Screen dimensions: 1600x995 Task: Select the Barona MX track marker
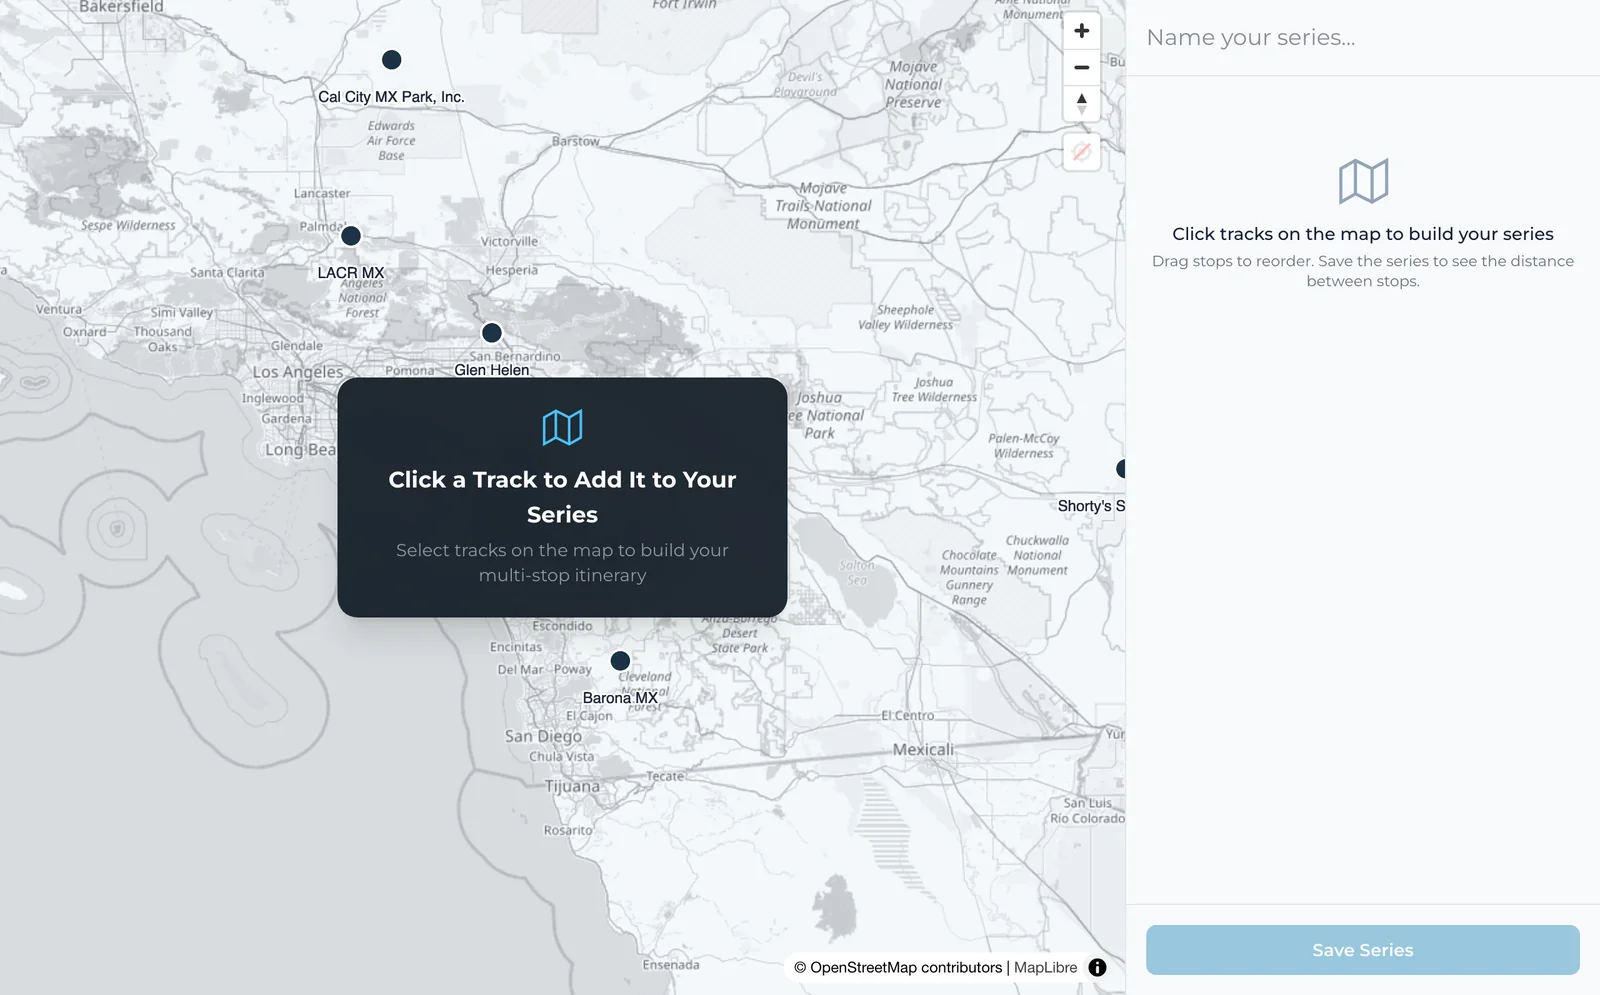[620, 661]
